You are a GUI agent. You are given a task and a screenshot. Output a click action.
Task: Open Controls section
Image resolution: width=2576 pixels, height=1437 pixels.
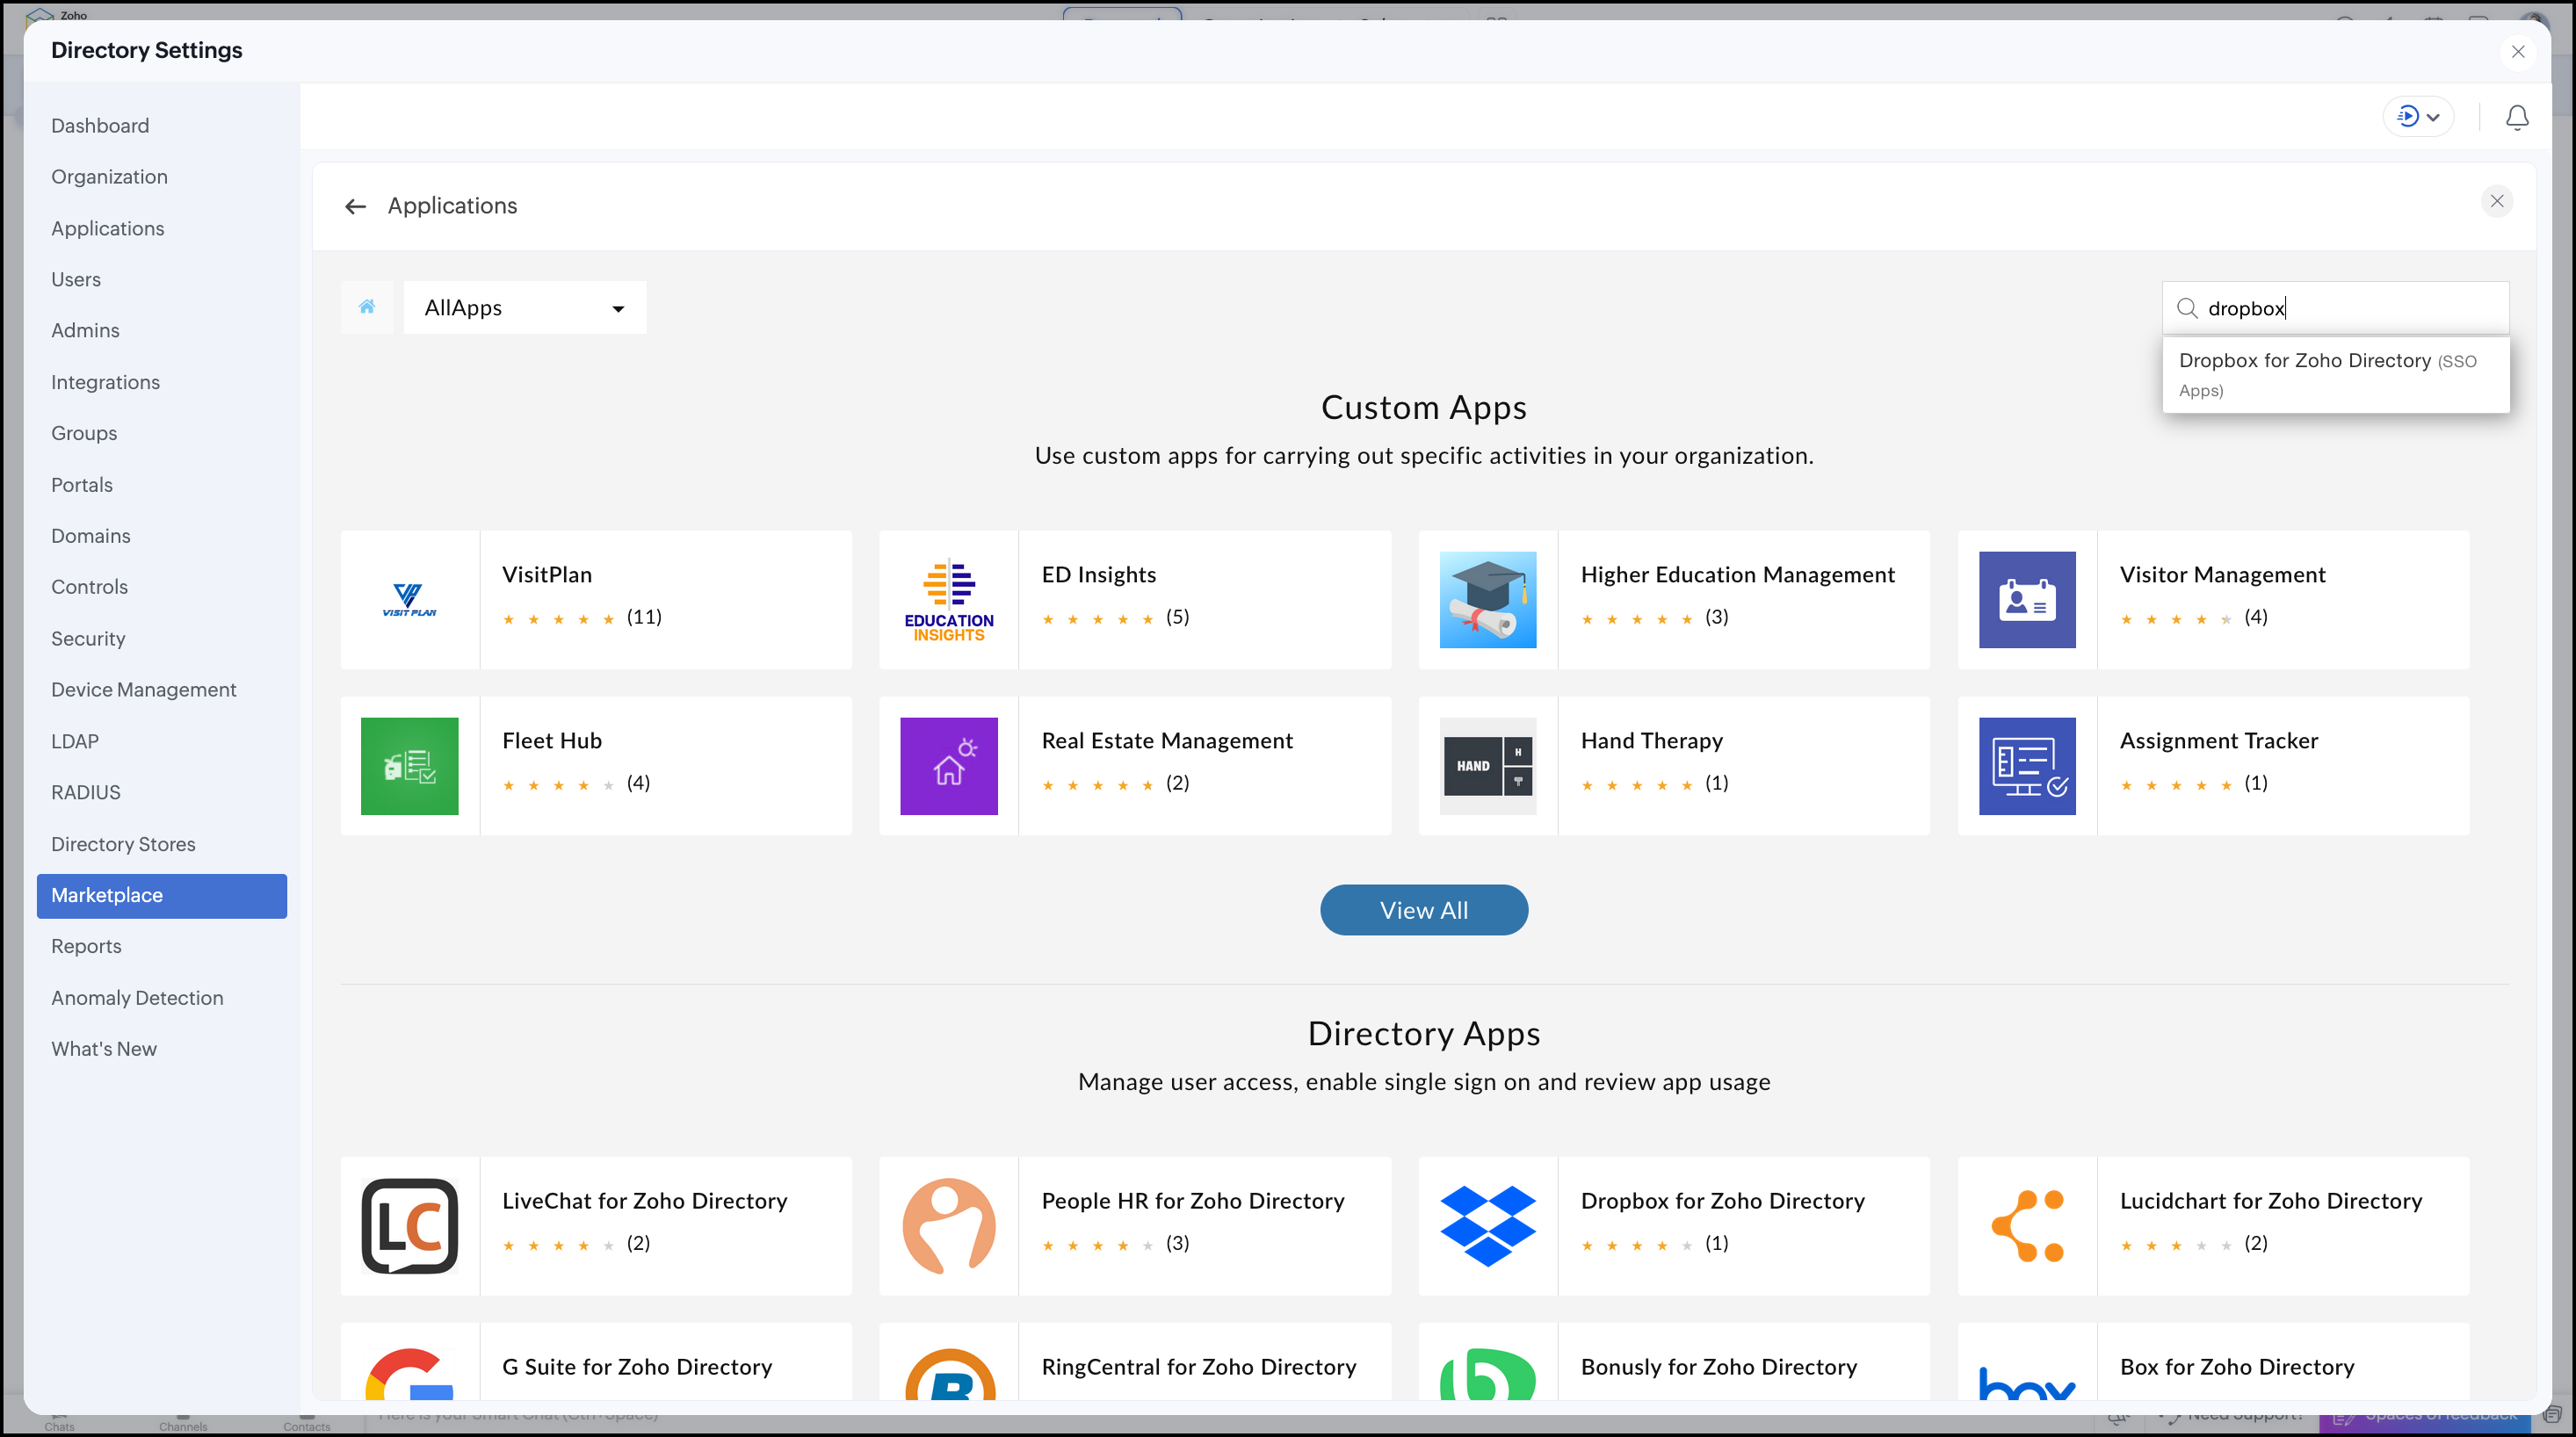coord(89,588)
